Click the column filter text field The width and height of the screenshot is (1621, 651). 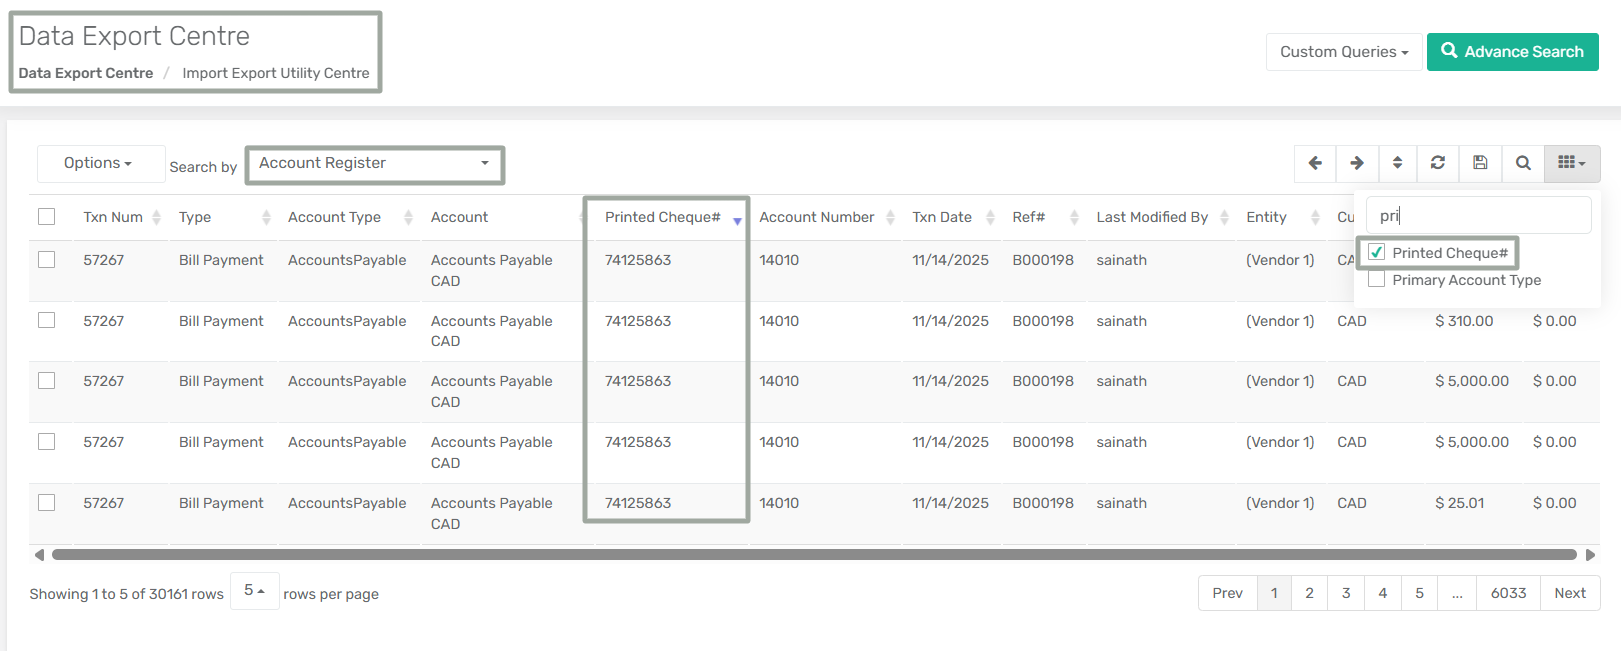1478,216
